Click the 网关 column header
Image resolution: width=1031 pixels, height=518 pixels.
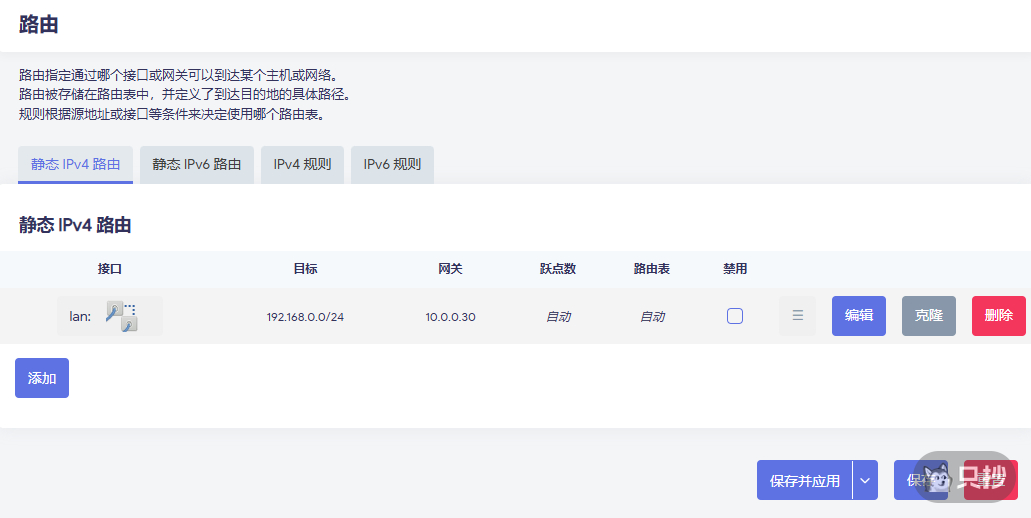450,269
